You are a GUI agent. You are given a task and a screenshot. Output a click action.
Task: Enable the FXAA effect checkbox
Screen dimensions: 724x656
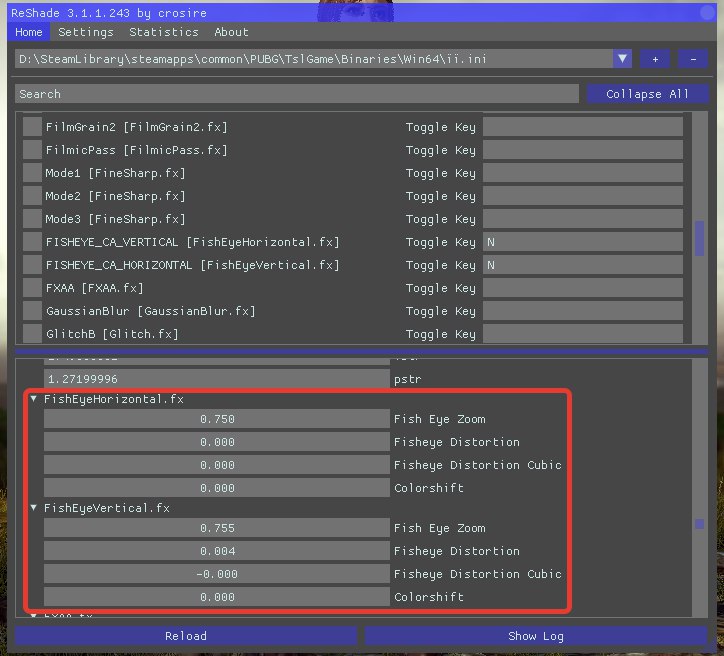[x=32, y=288]
